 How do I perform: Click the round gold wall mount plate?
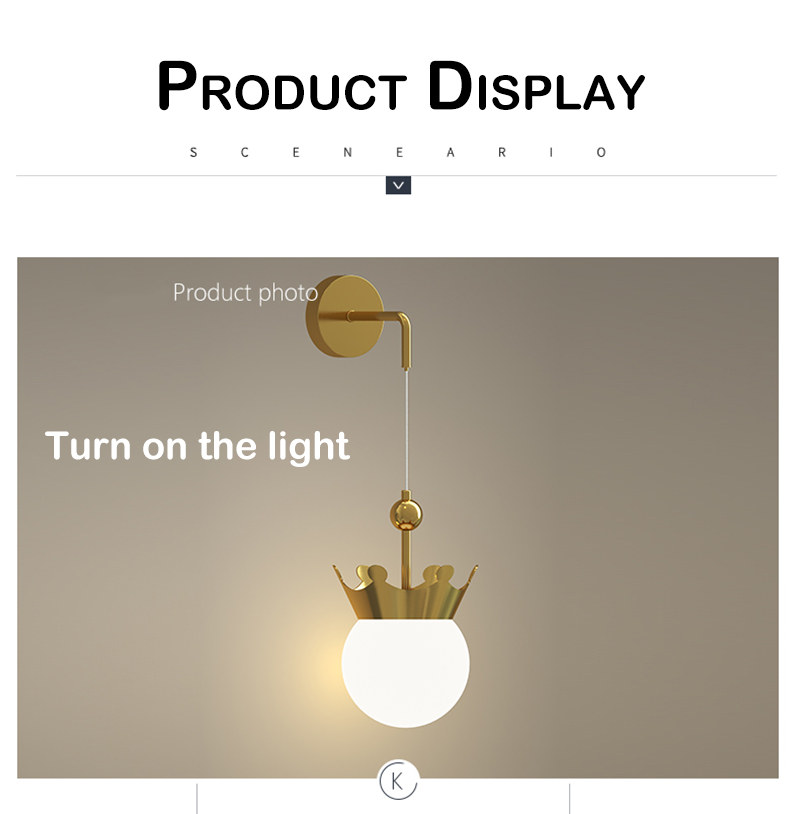coord(345,316)
